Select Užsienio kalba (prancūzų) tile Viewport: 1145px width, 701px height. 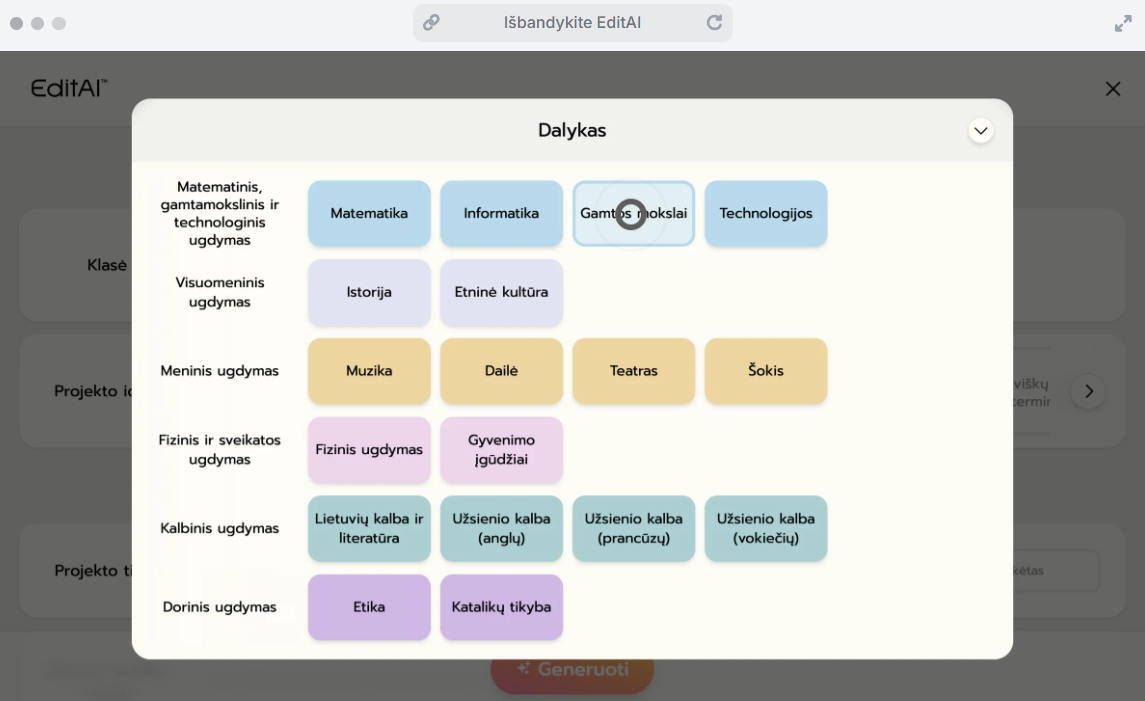[633, 529]
